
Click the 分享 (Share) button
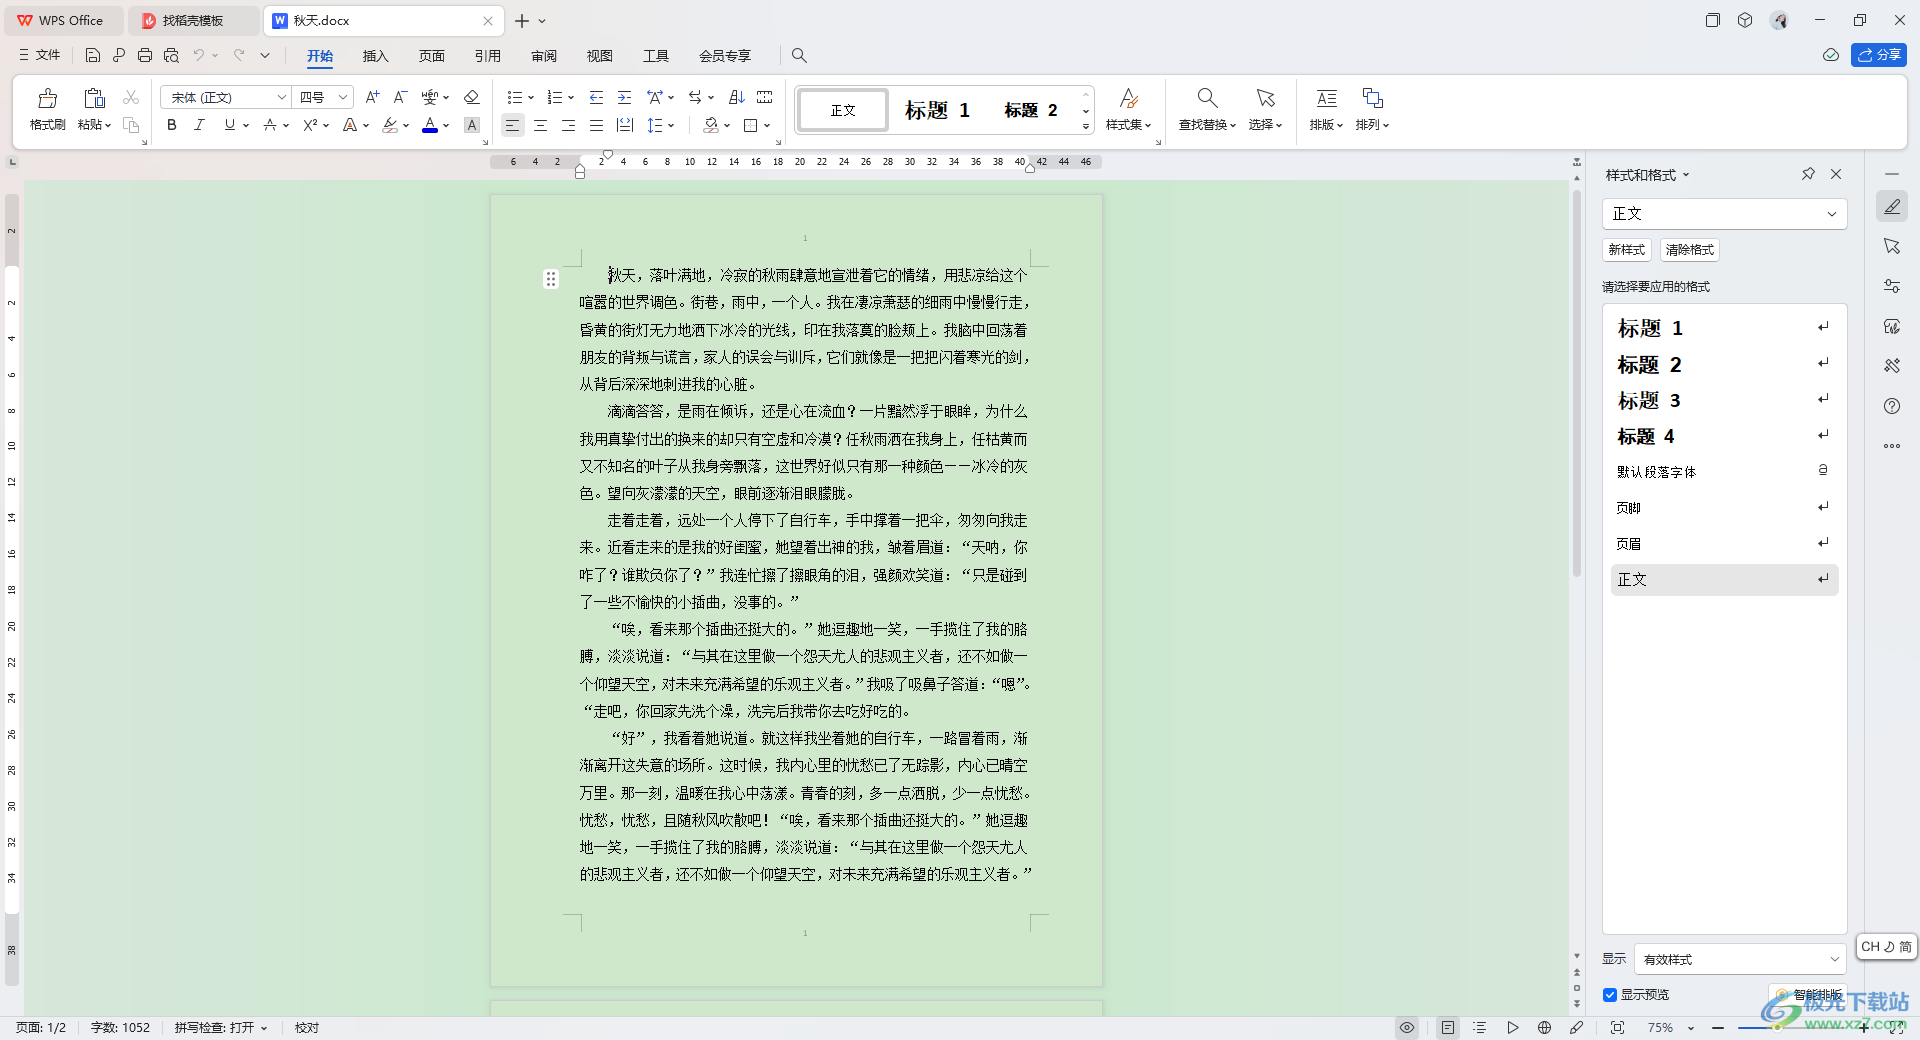(1878, 55)
